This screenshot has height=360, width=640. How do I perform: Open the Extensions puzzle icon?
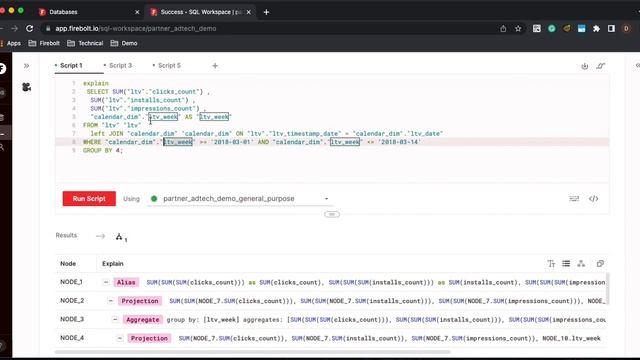pos(596,29)
